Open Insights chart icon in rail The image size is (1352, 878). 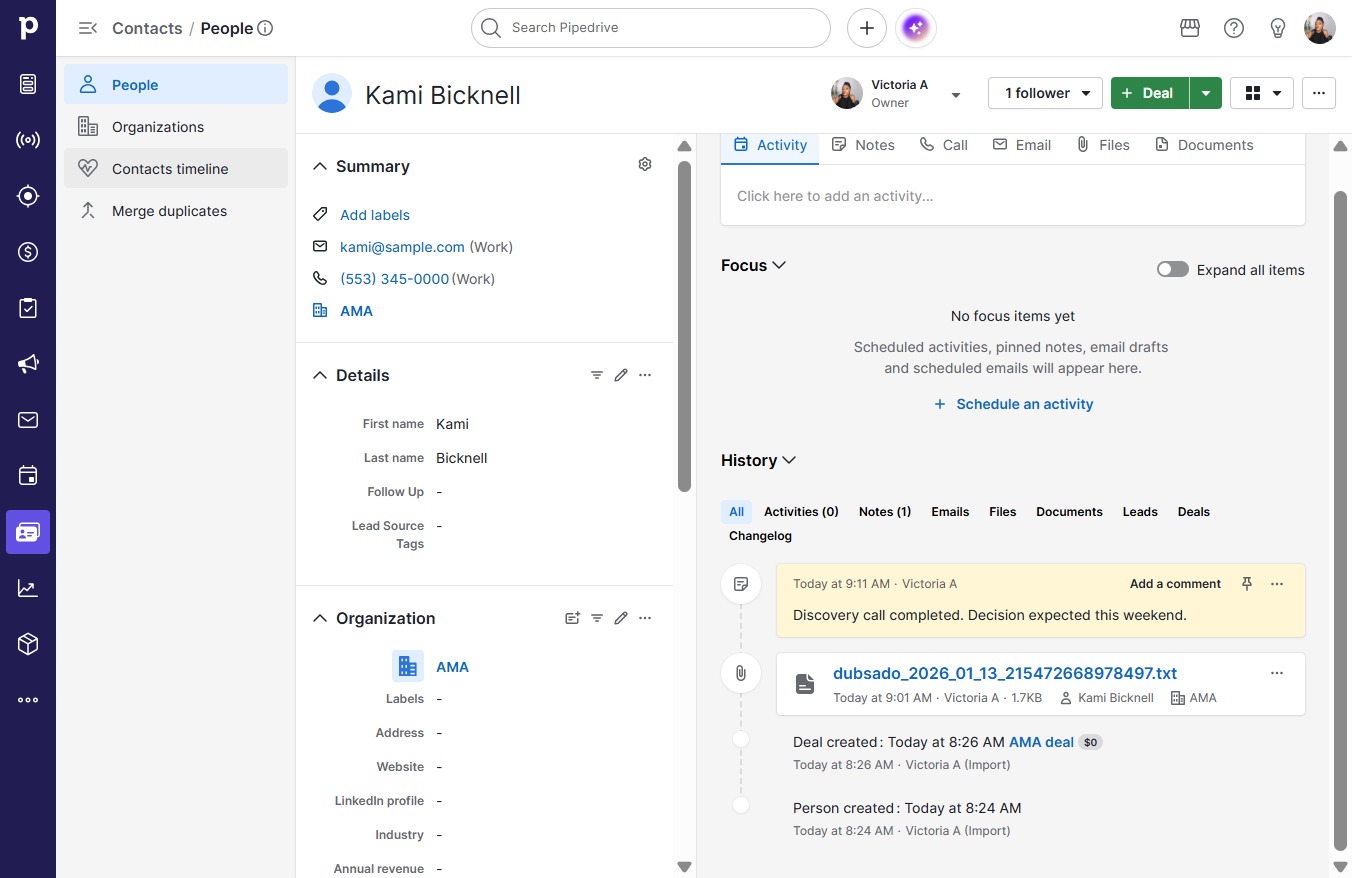28,588
